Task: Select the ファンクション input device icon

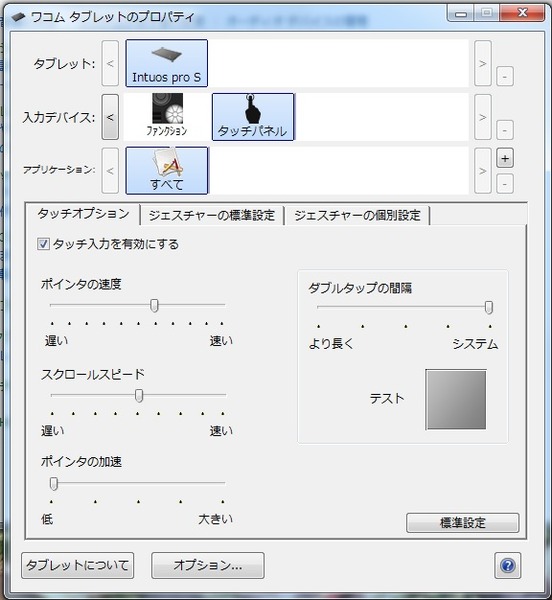Action: [167, 115]
